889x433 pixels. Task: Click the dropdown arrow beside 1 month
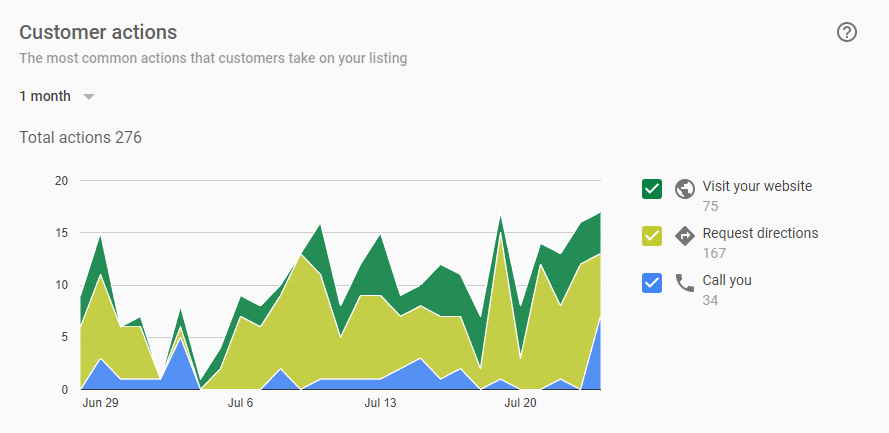(88, 97)
